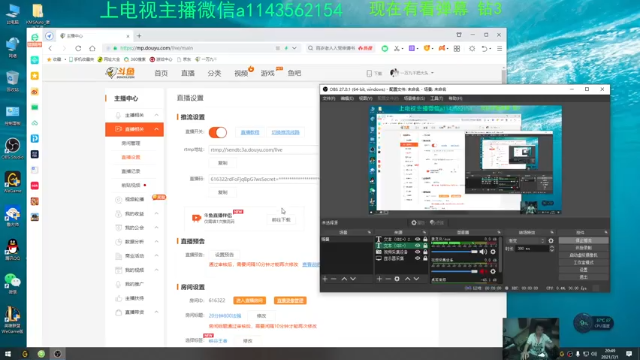Toggle lock on the selected 文本(GDI+) source

pyautogui.click(x=425, y=246)
